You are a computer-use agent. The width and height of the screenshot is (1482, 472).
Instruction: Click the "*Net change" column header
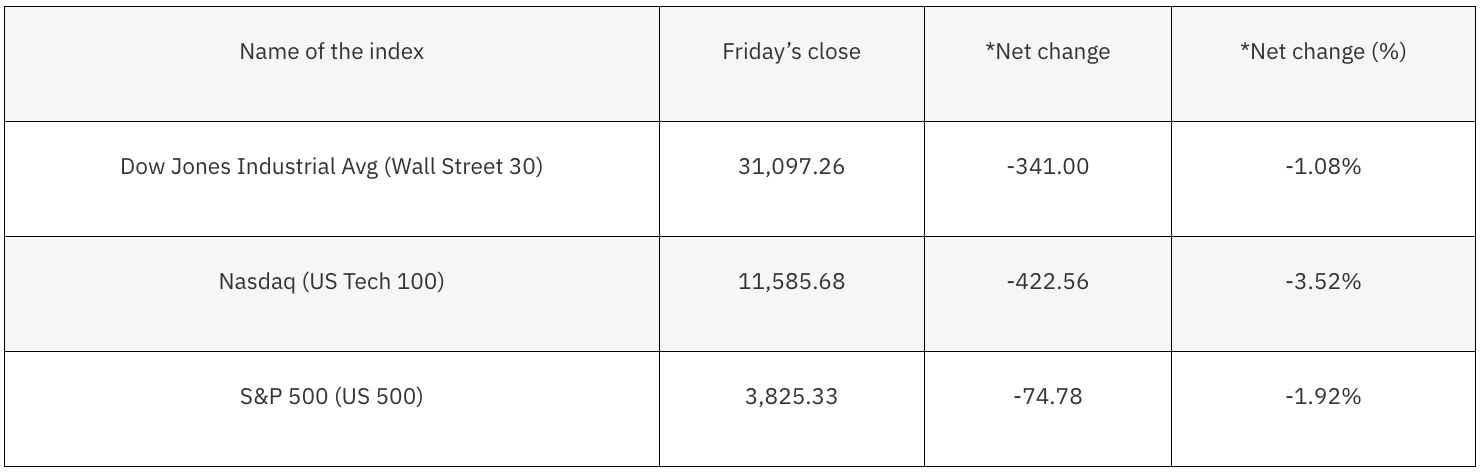1047,52
